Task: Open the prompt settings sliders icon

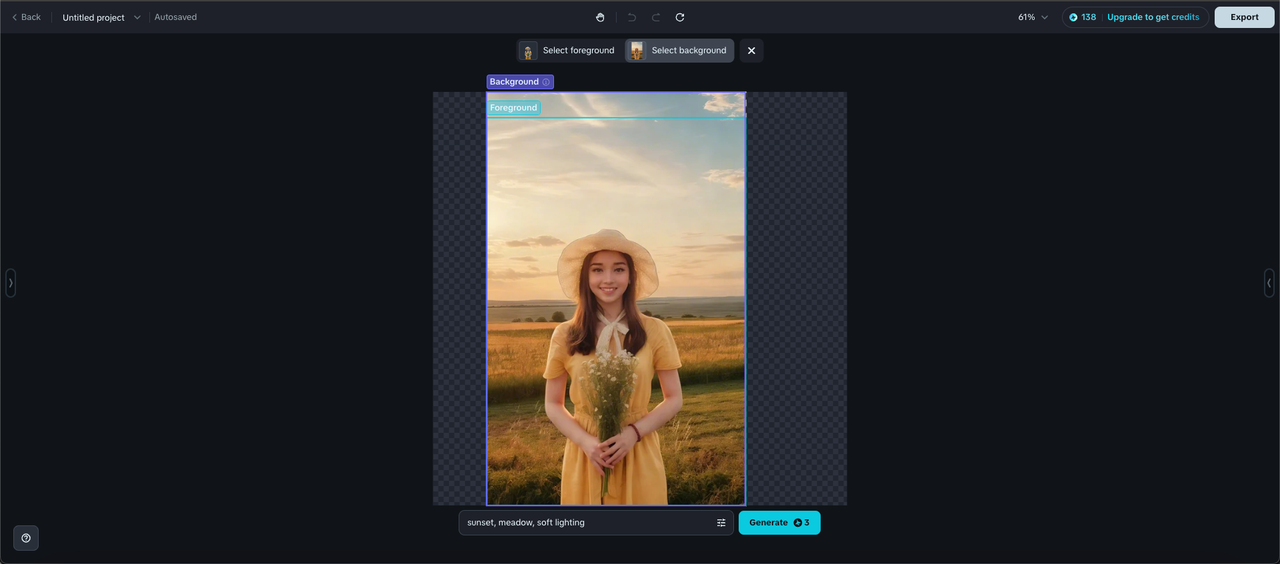Action: pos(721,523)
